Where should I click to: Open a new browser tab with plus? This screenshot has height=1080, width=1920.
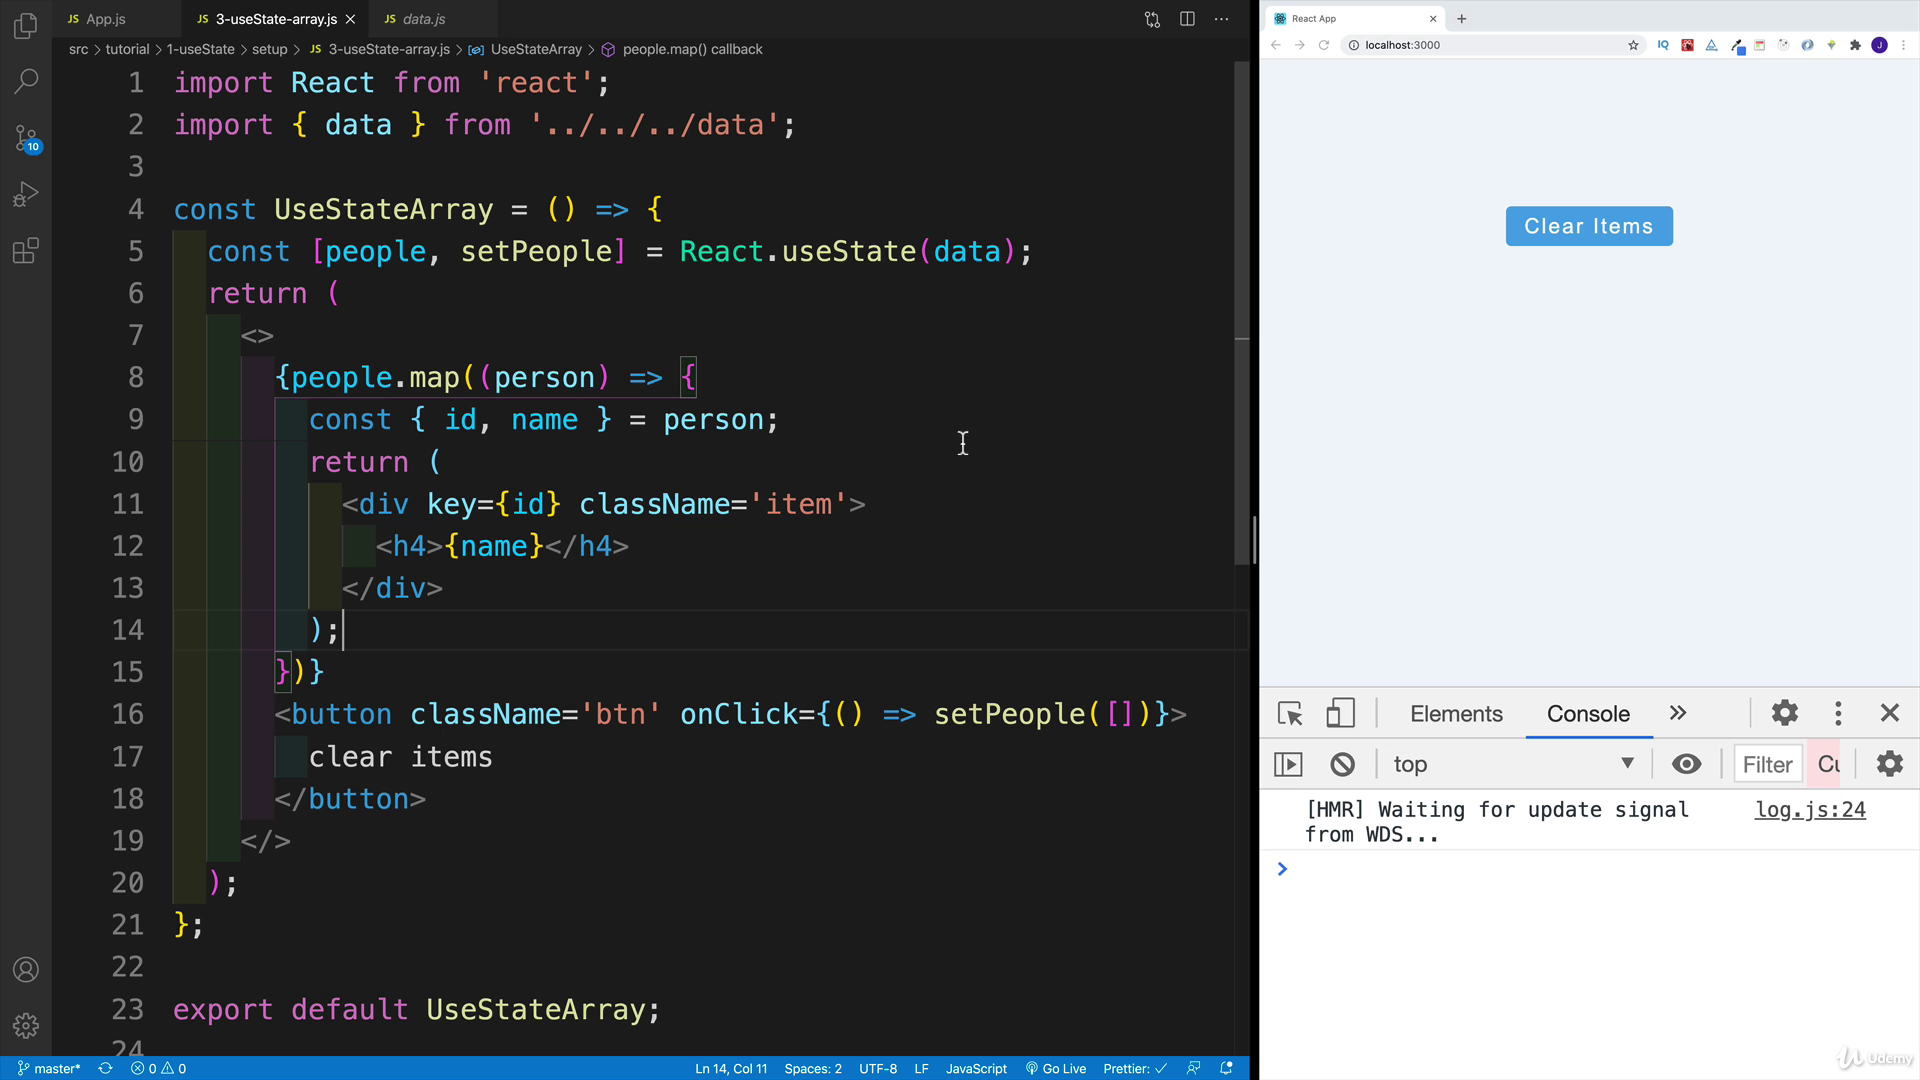pyautogui.click(x=1461, y=18)
